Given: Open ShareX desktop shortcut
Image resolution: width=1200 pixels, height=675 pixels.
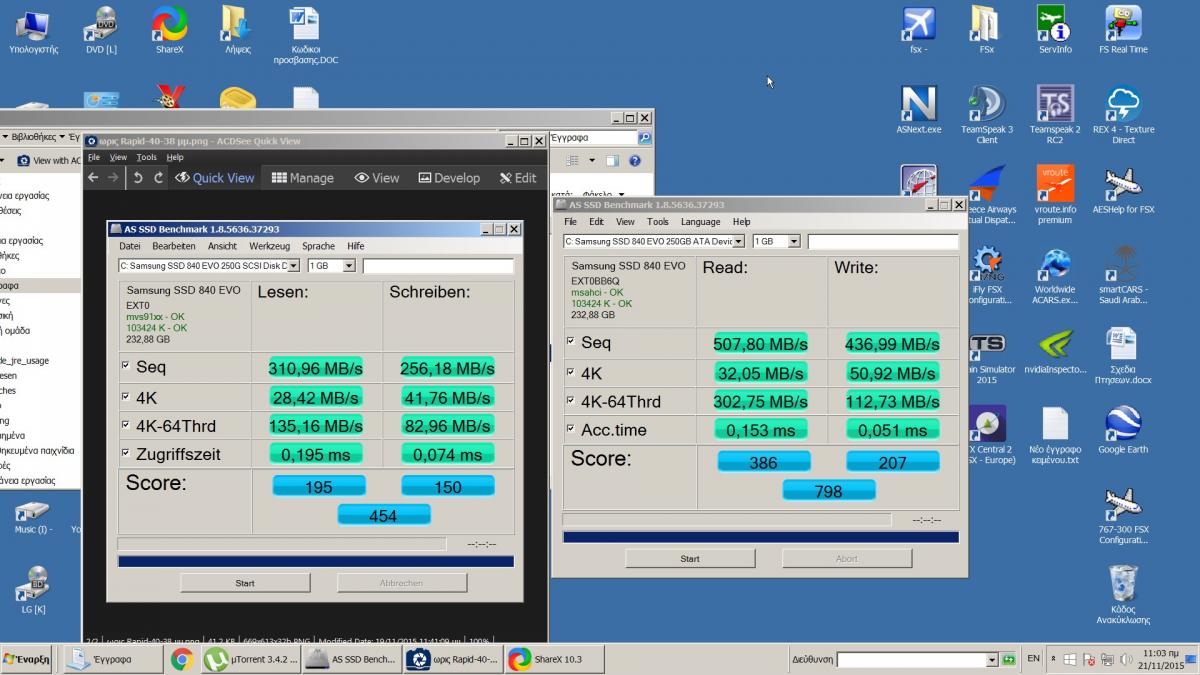Looking at the screenshot, I should 168,29.
